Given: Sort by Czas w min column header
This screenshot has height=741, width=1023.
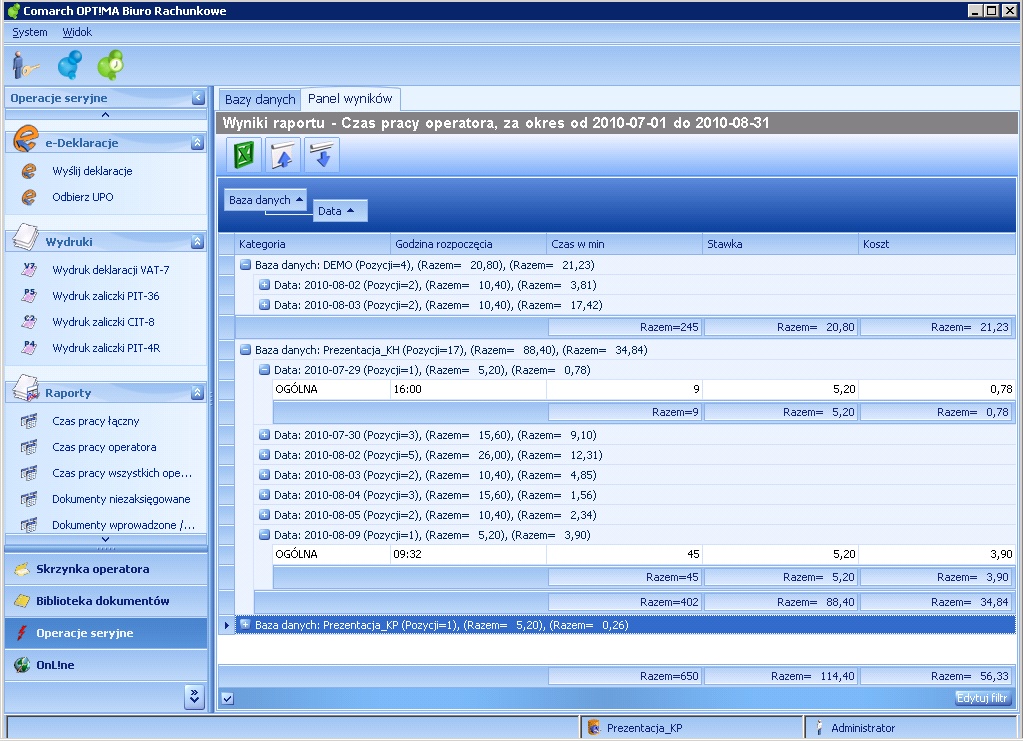Looking at the screenshot, I should pyautogui.click(x=624, y=244).
